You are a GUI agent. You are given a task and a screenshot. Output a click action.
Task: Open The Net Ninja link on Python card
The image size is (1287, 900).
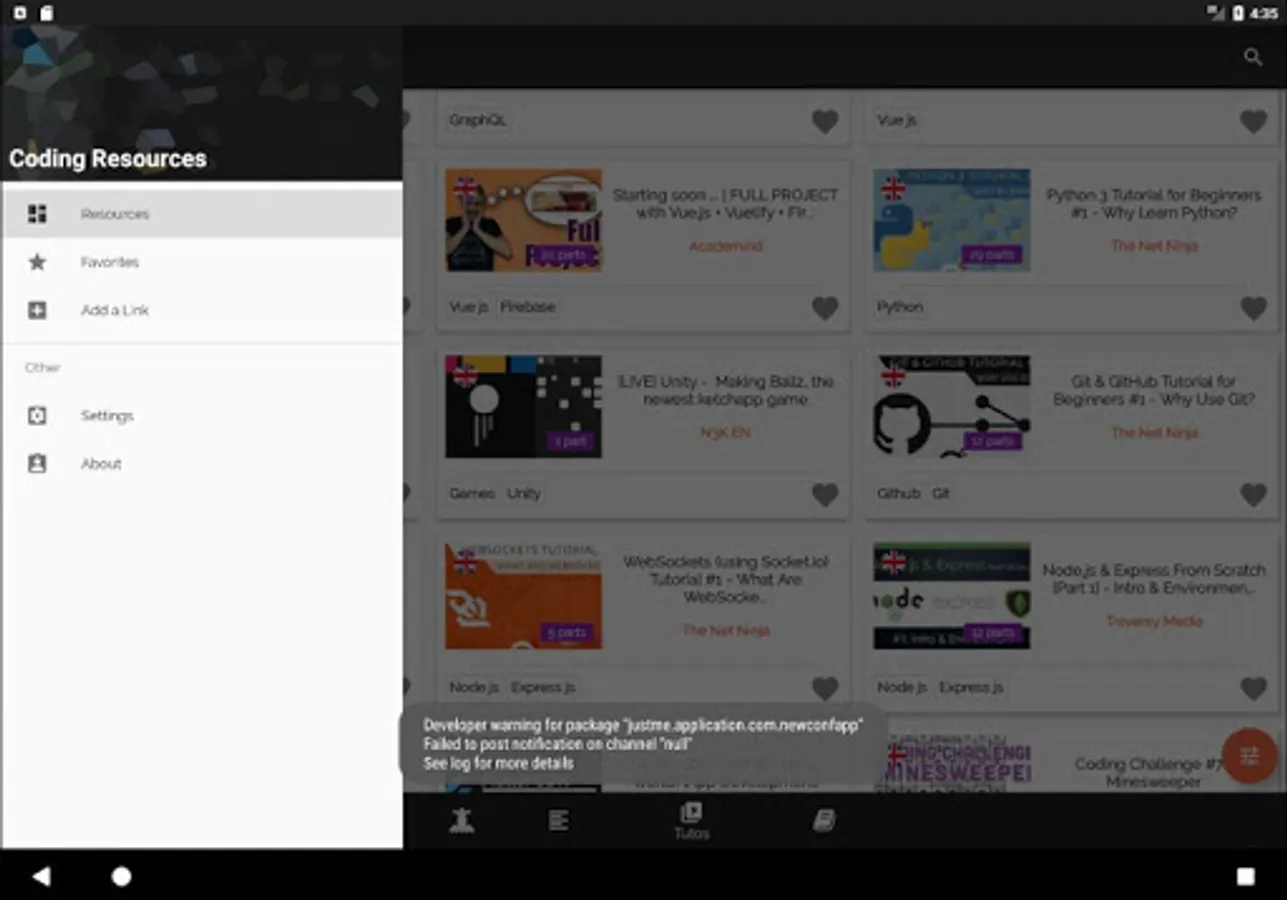pos(1154,246)
